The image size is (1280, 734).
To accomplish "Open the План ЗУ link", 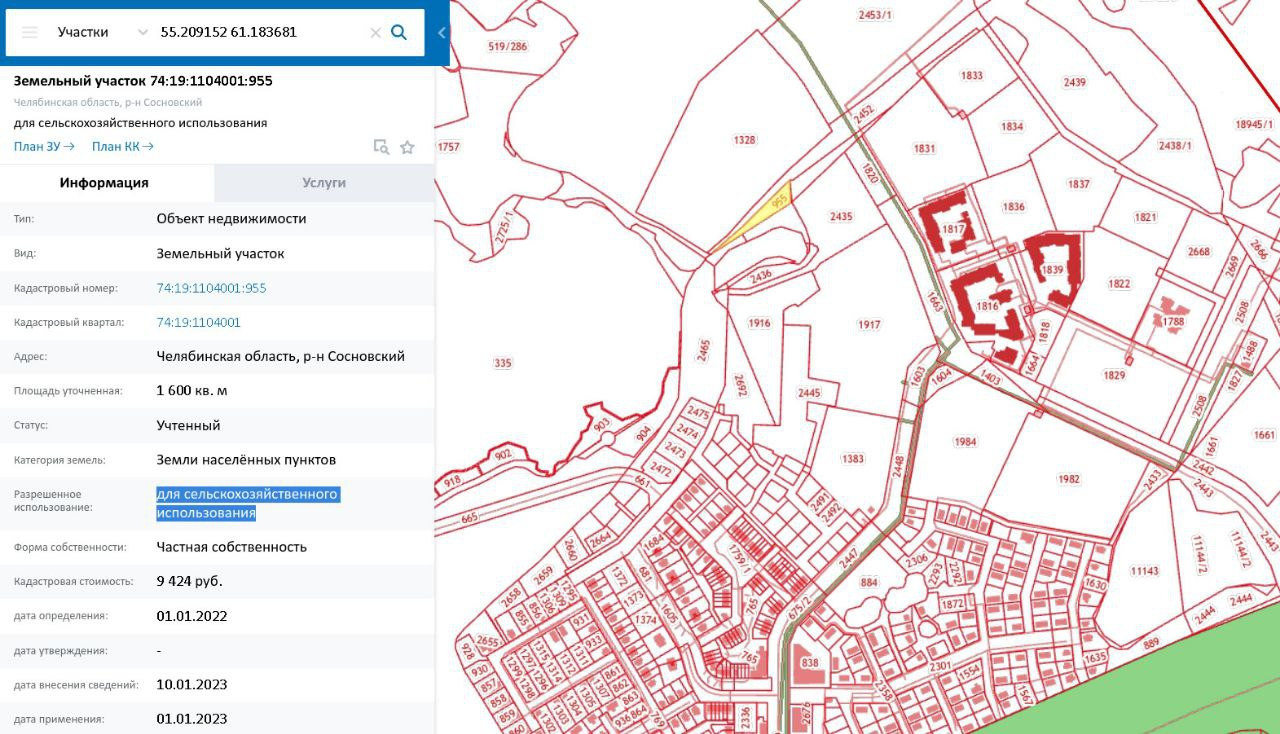I will pyautogui.click(x=44, y=147).
